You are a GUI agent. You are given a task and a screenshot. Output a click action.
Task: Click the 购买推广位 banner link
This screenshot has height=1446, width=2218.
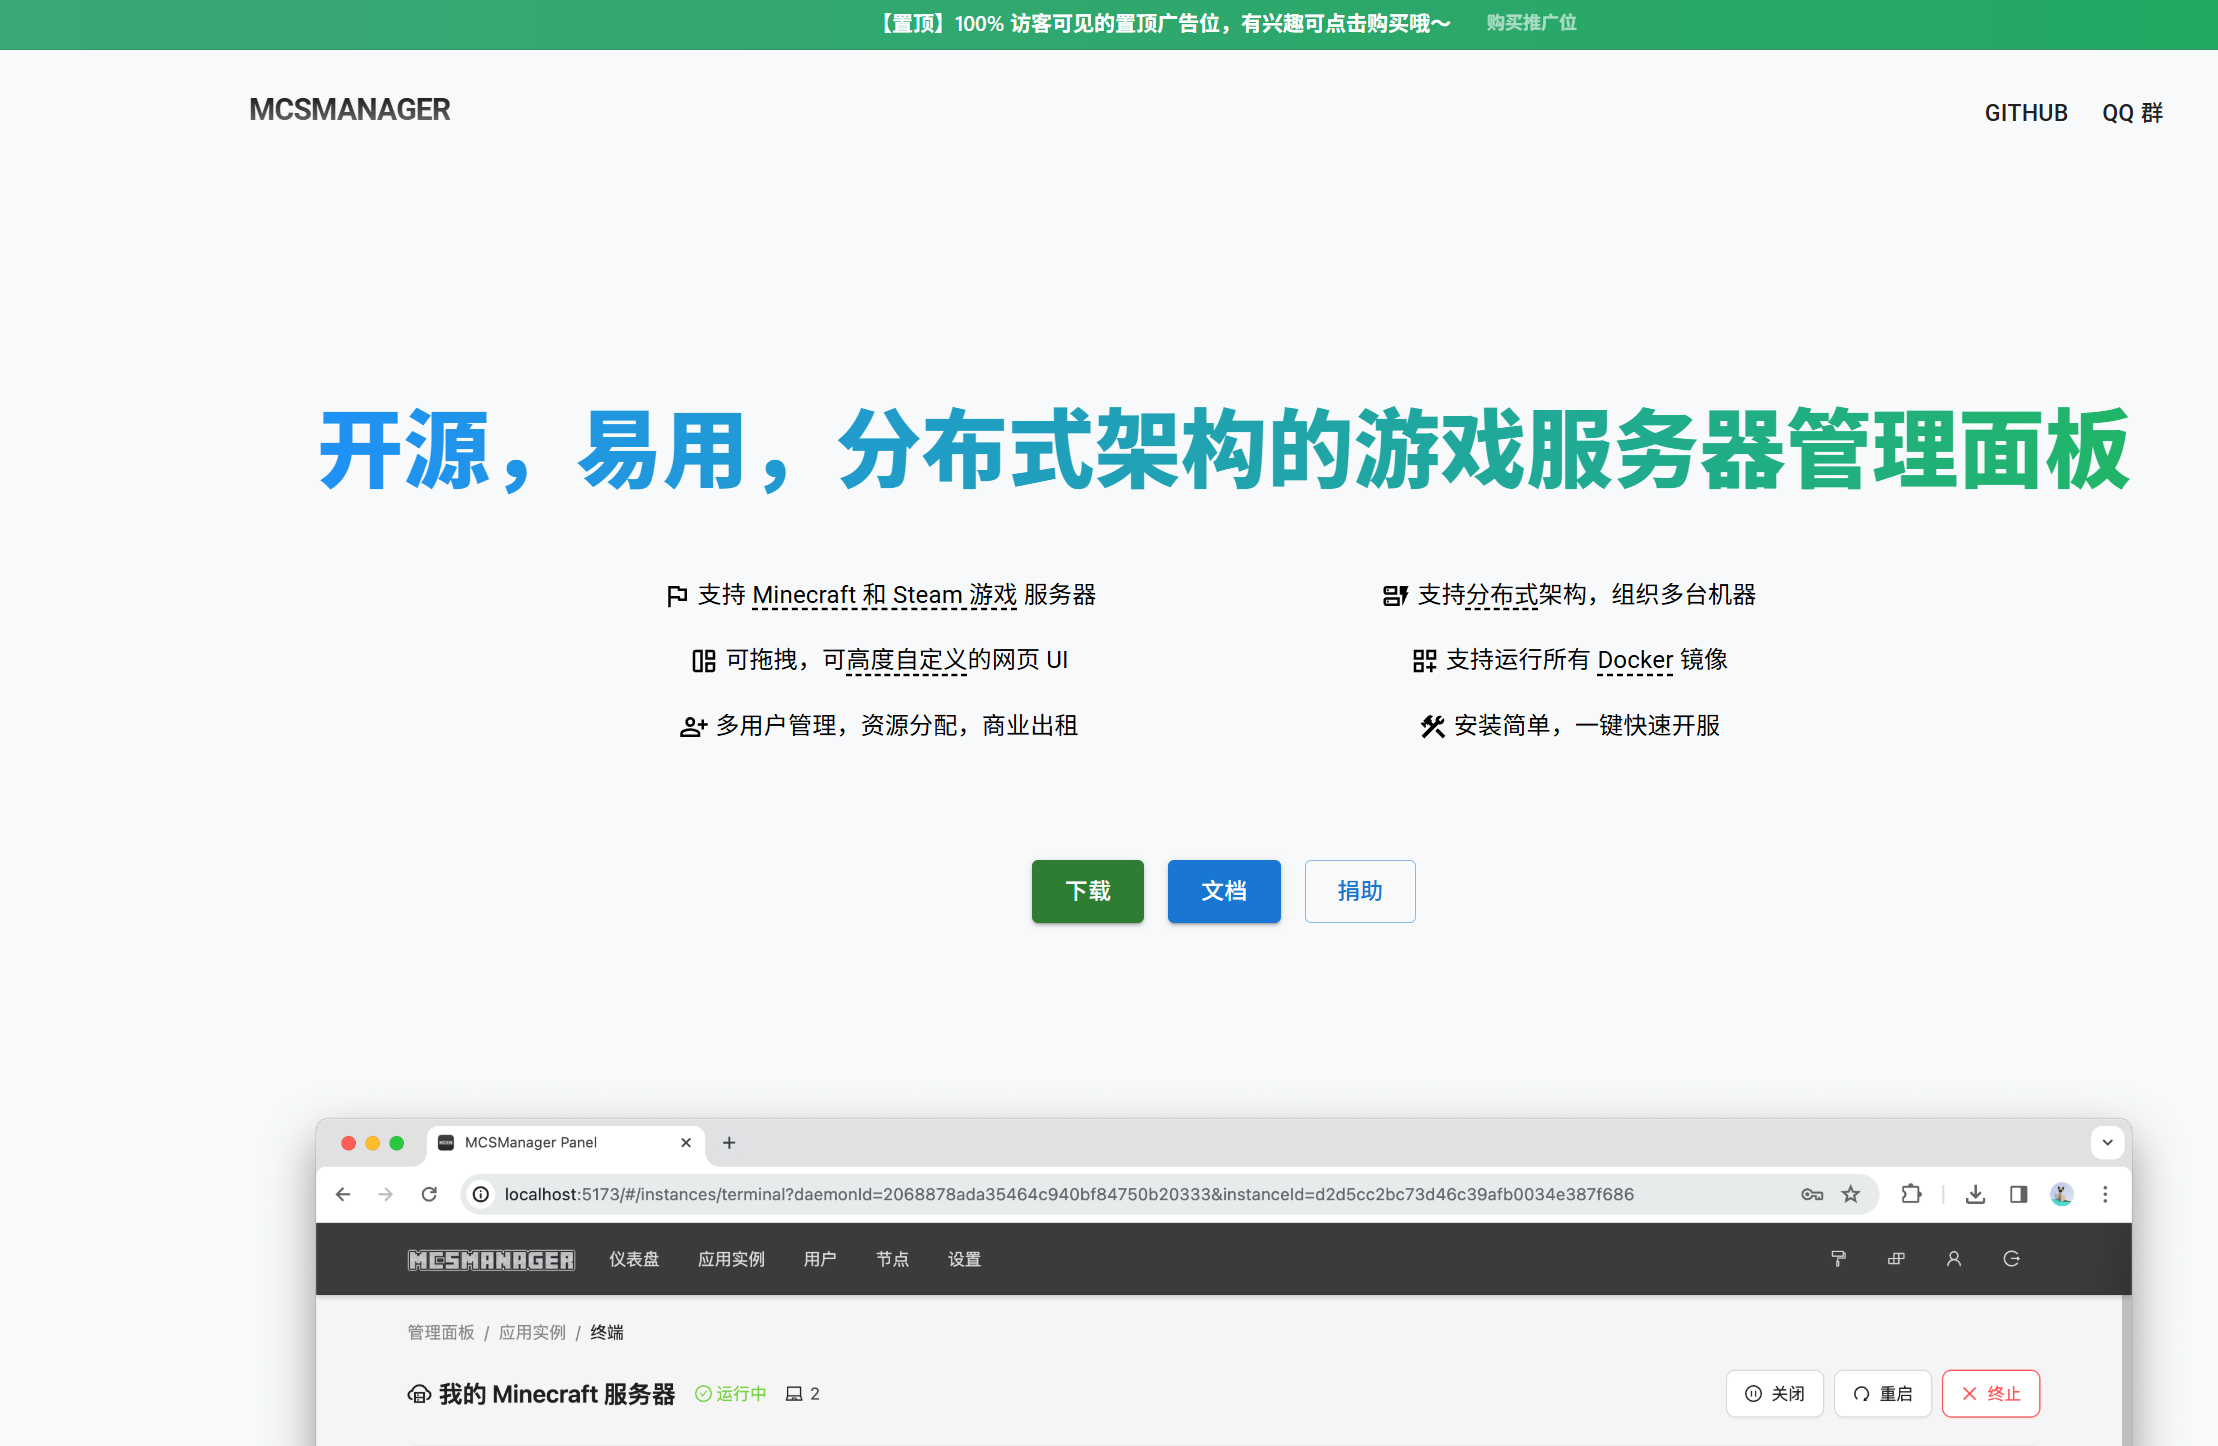click(x=1530, y=23)
